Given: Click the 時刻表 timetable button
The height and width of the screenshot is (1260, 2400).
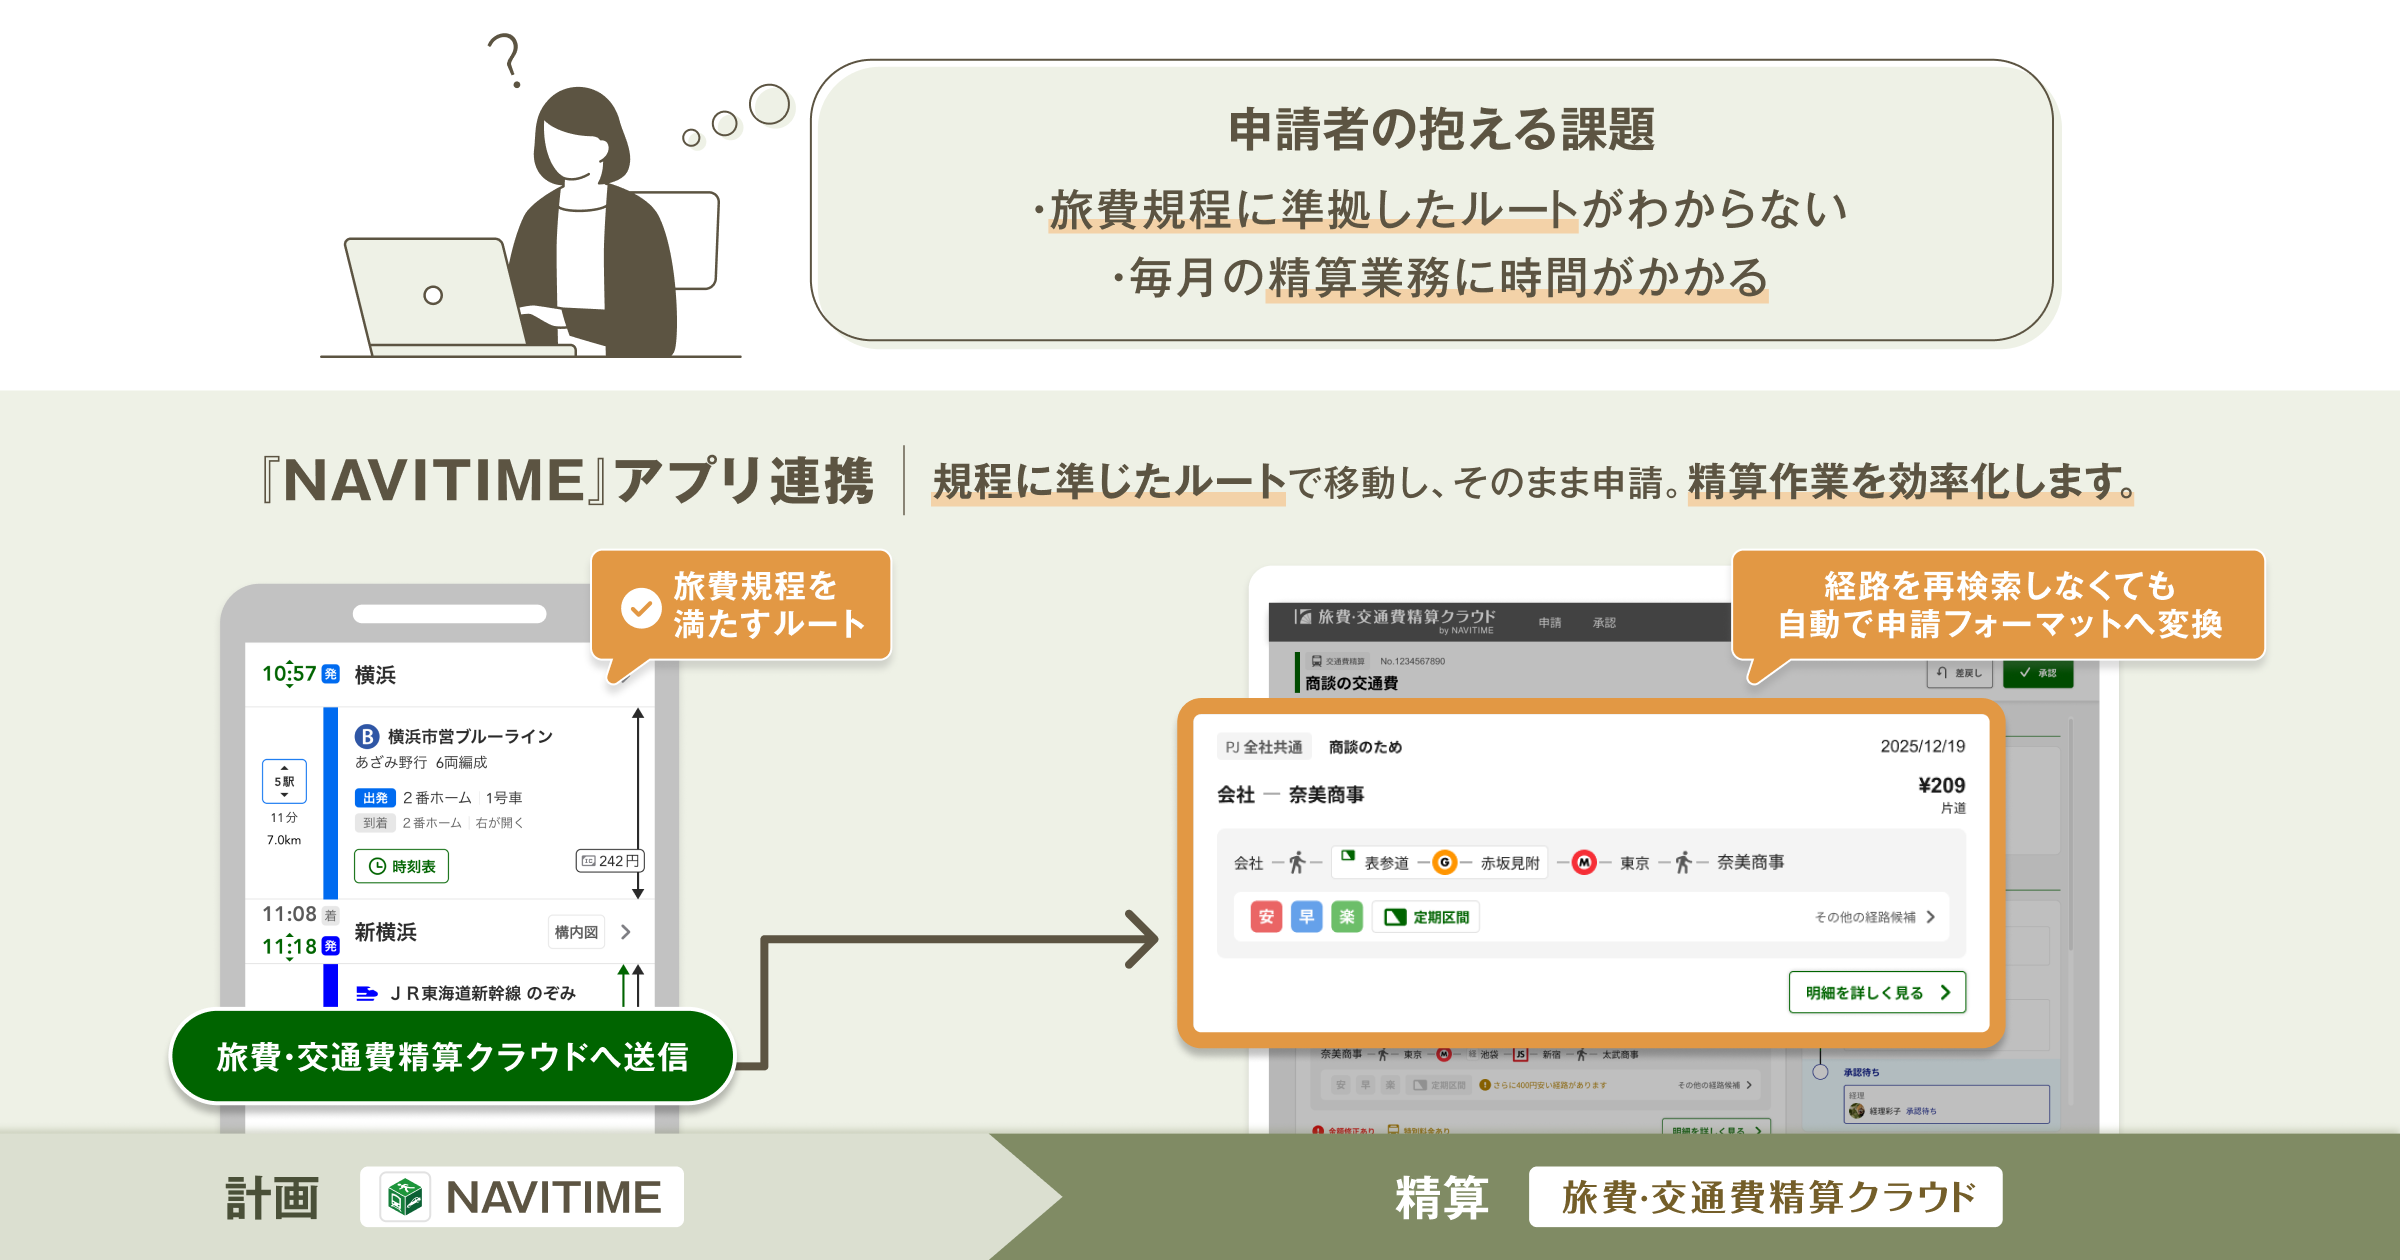Looking at the screenshot, I should [402, 866].
